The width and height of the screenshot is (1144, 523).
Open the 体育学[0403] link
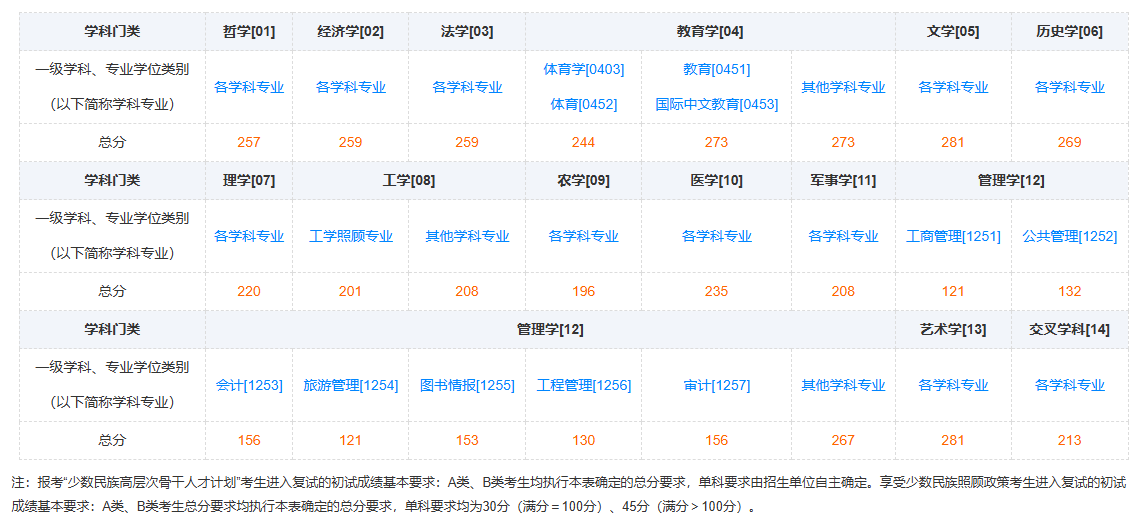point(584,69)
